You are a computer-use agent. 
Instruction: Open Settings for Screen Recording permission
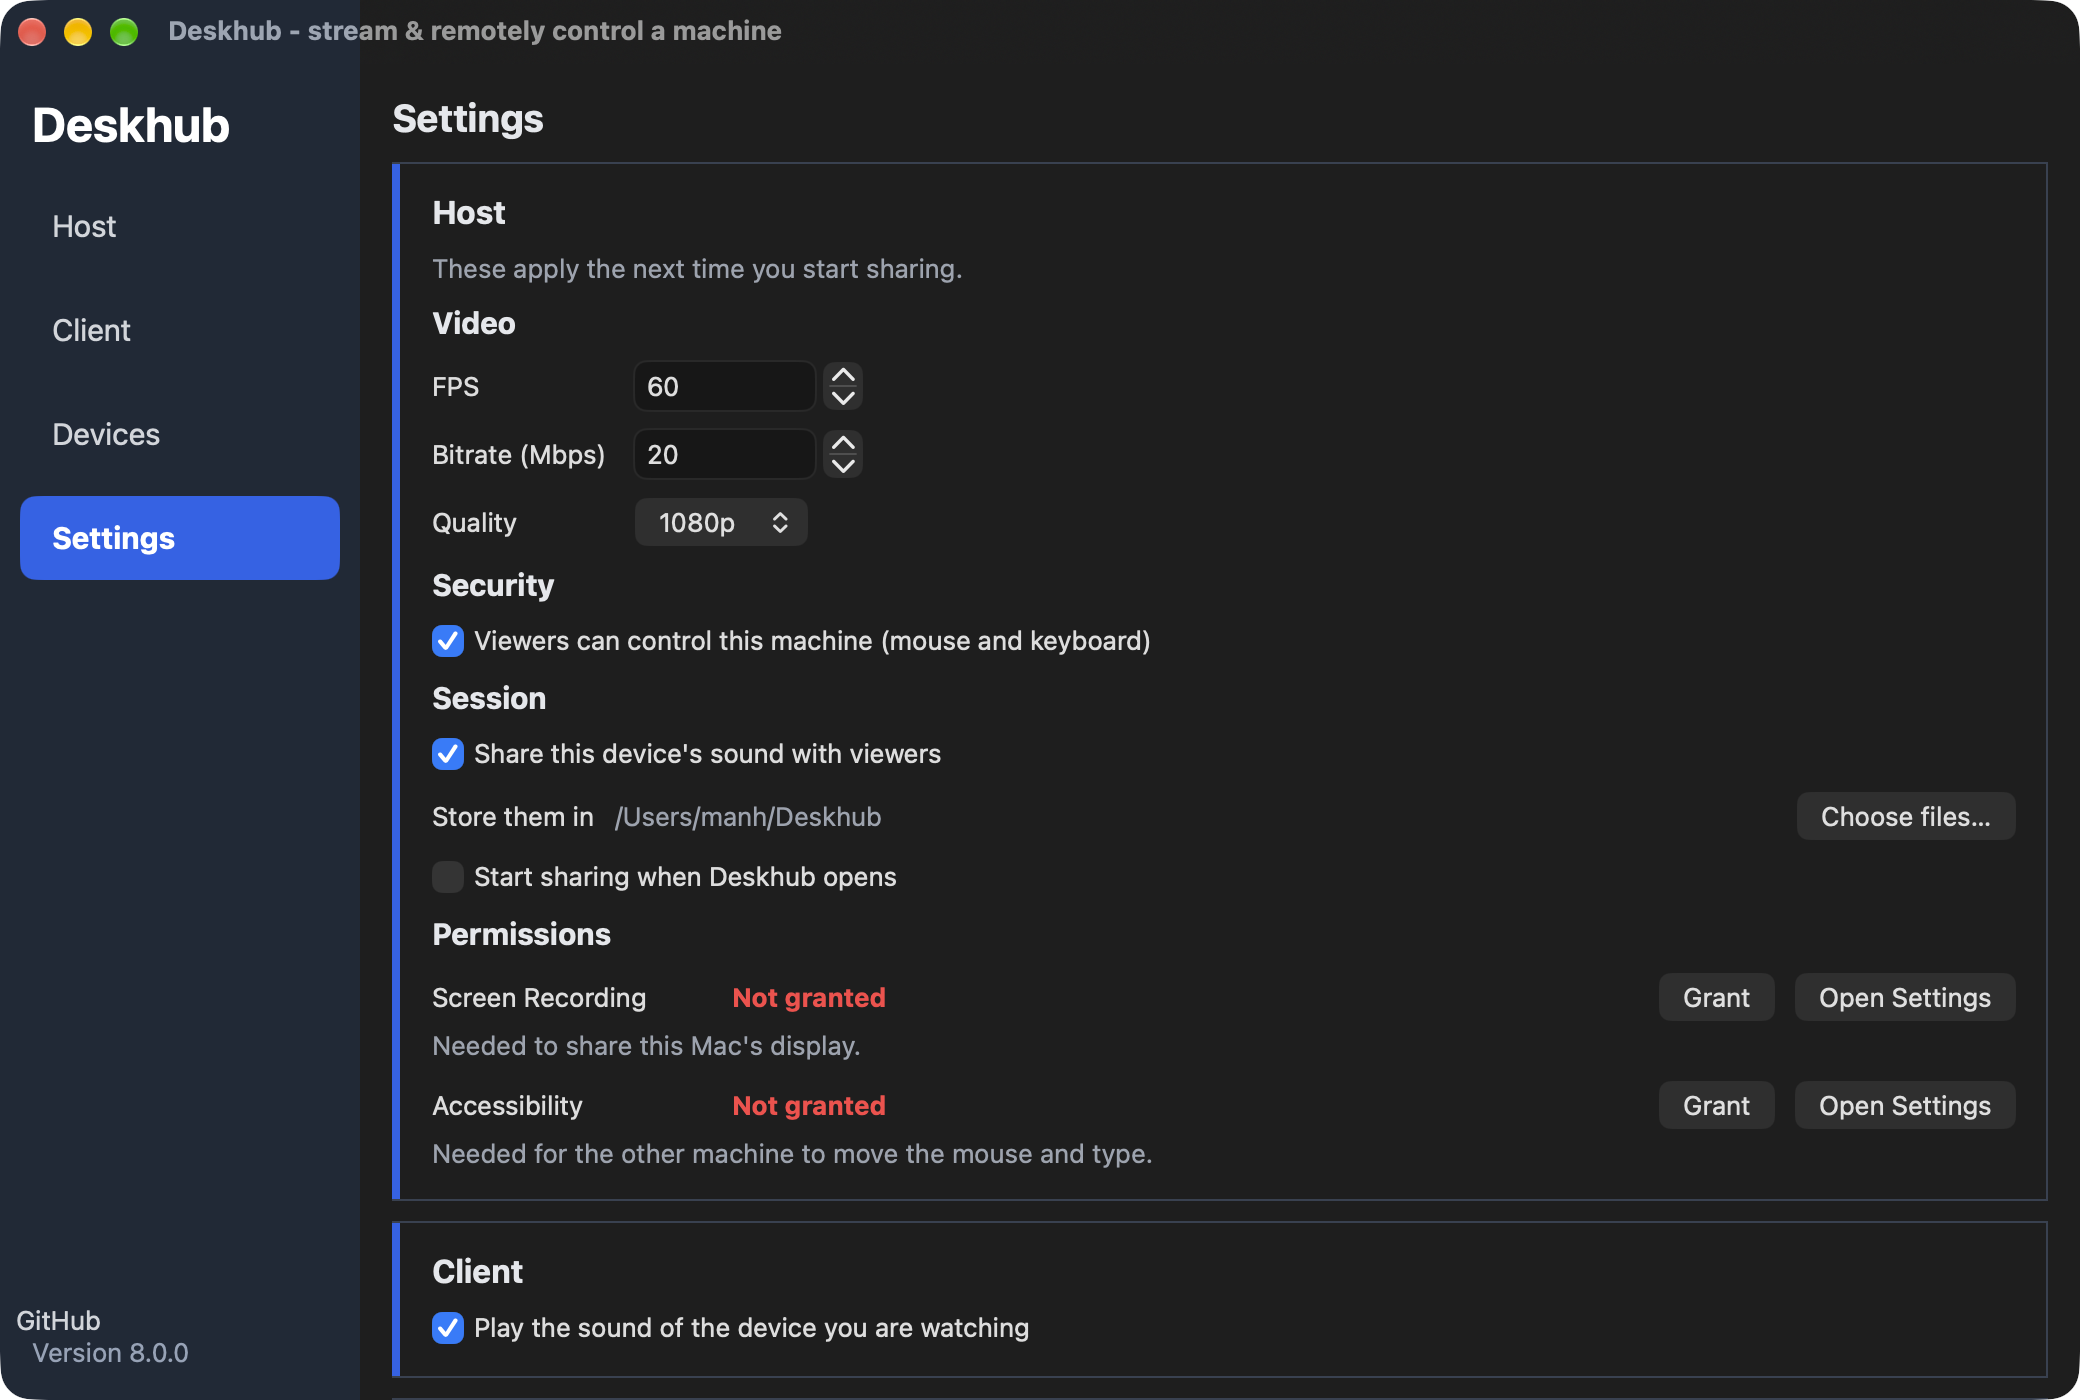pyautogui.click(x=1905, y=998)
